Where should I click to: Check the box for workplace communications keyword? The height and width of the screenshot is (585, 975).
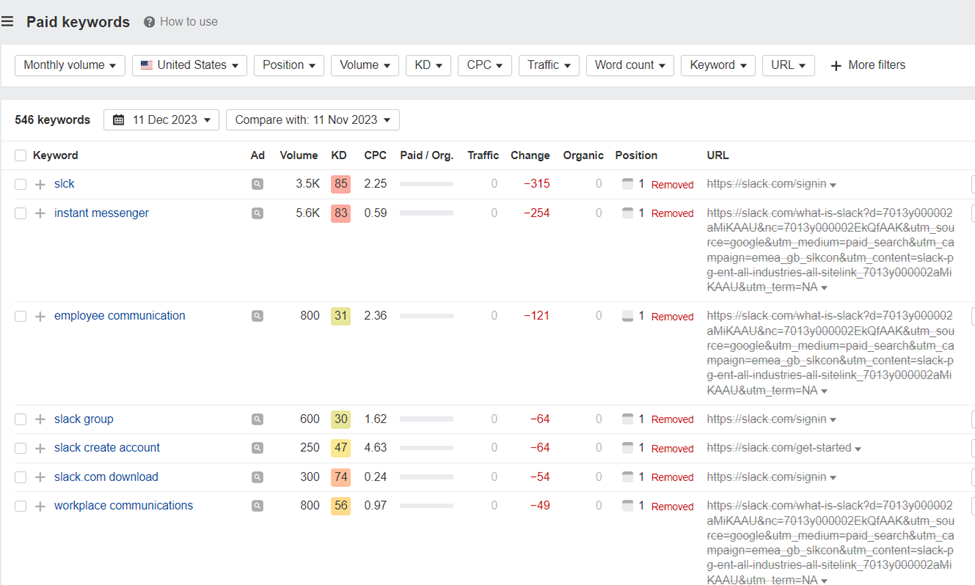21,506
